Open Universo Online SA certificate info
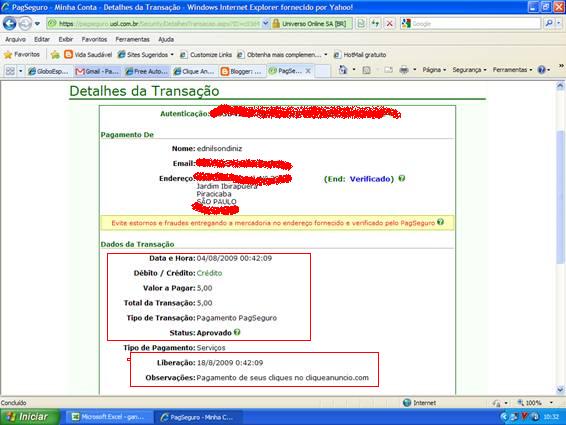This screenshot has height=425, width=566. pyautogui.click(x=314, y=24)
